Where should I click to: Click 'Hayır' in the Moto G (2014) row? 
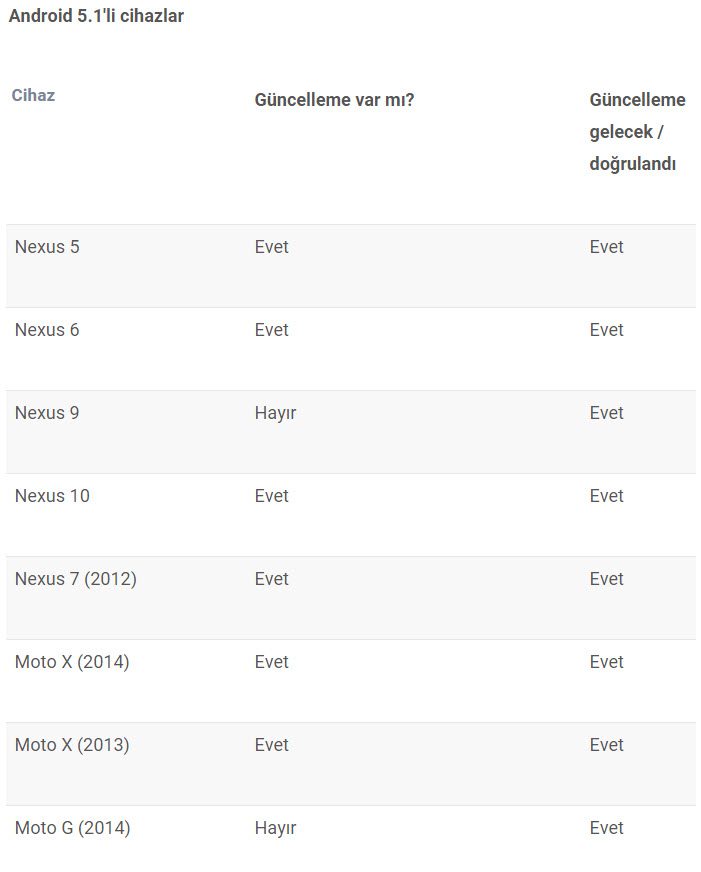[275, 828]
